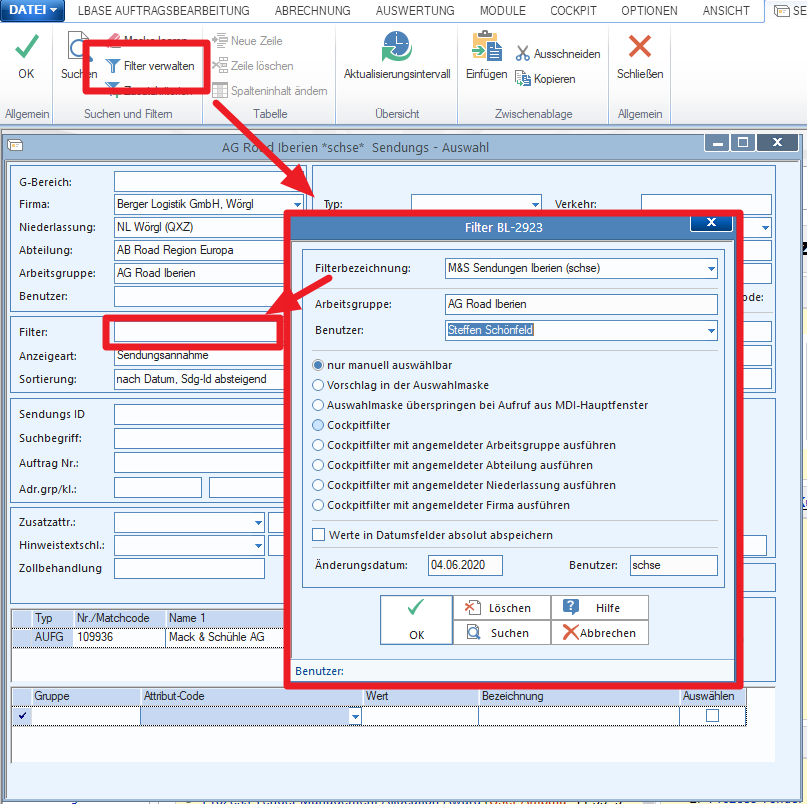Expand the Filterbezeichnung dropdown
Viewport: 807px width, 804px height.
click(x=711, y=268)
